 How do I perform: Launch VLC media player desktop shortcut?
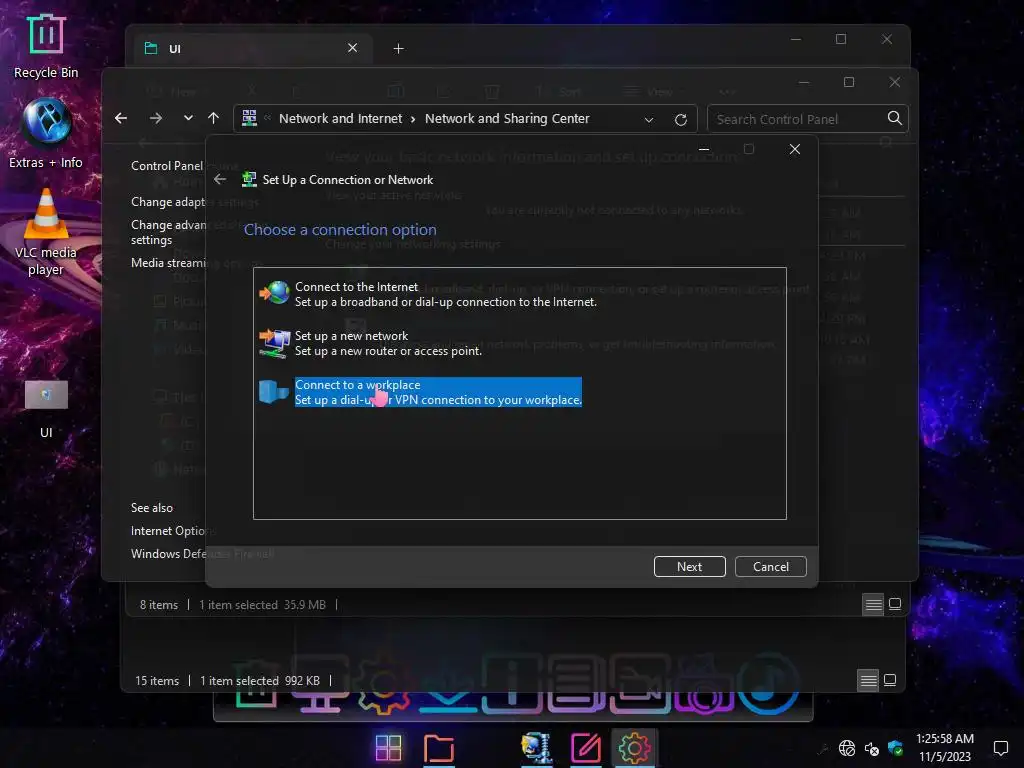tap(46, 232)
